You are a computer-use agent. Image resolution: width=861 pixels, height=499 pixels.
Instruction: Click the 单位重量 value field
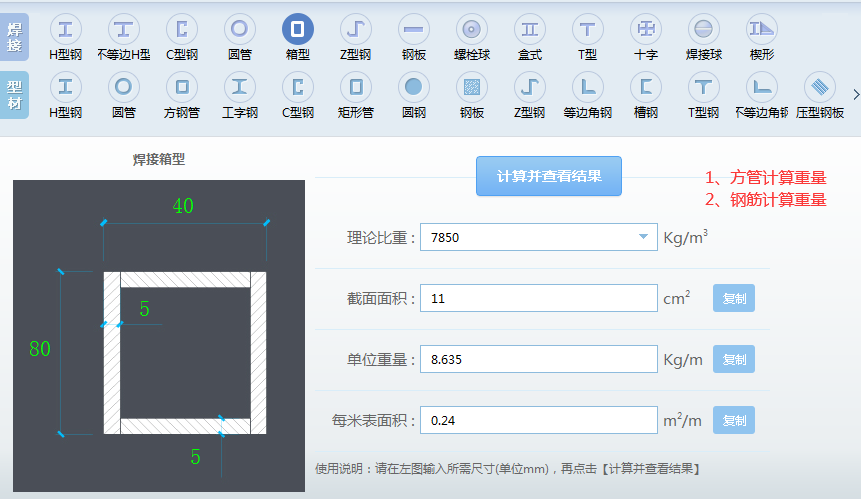click(539, 359)
